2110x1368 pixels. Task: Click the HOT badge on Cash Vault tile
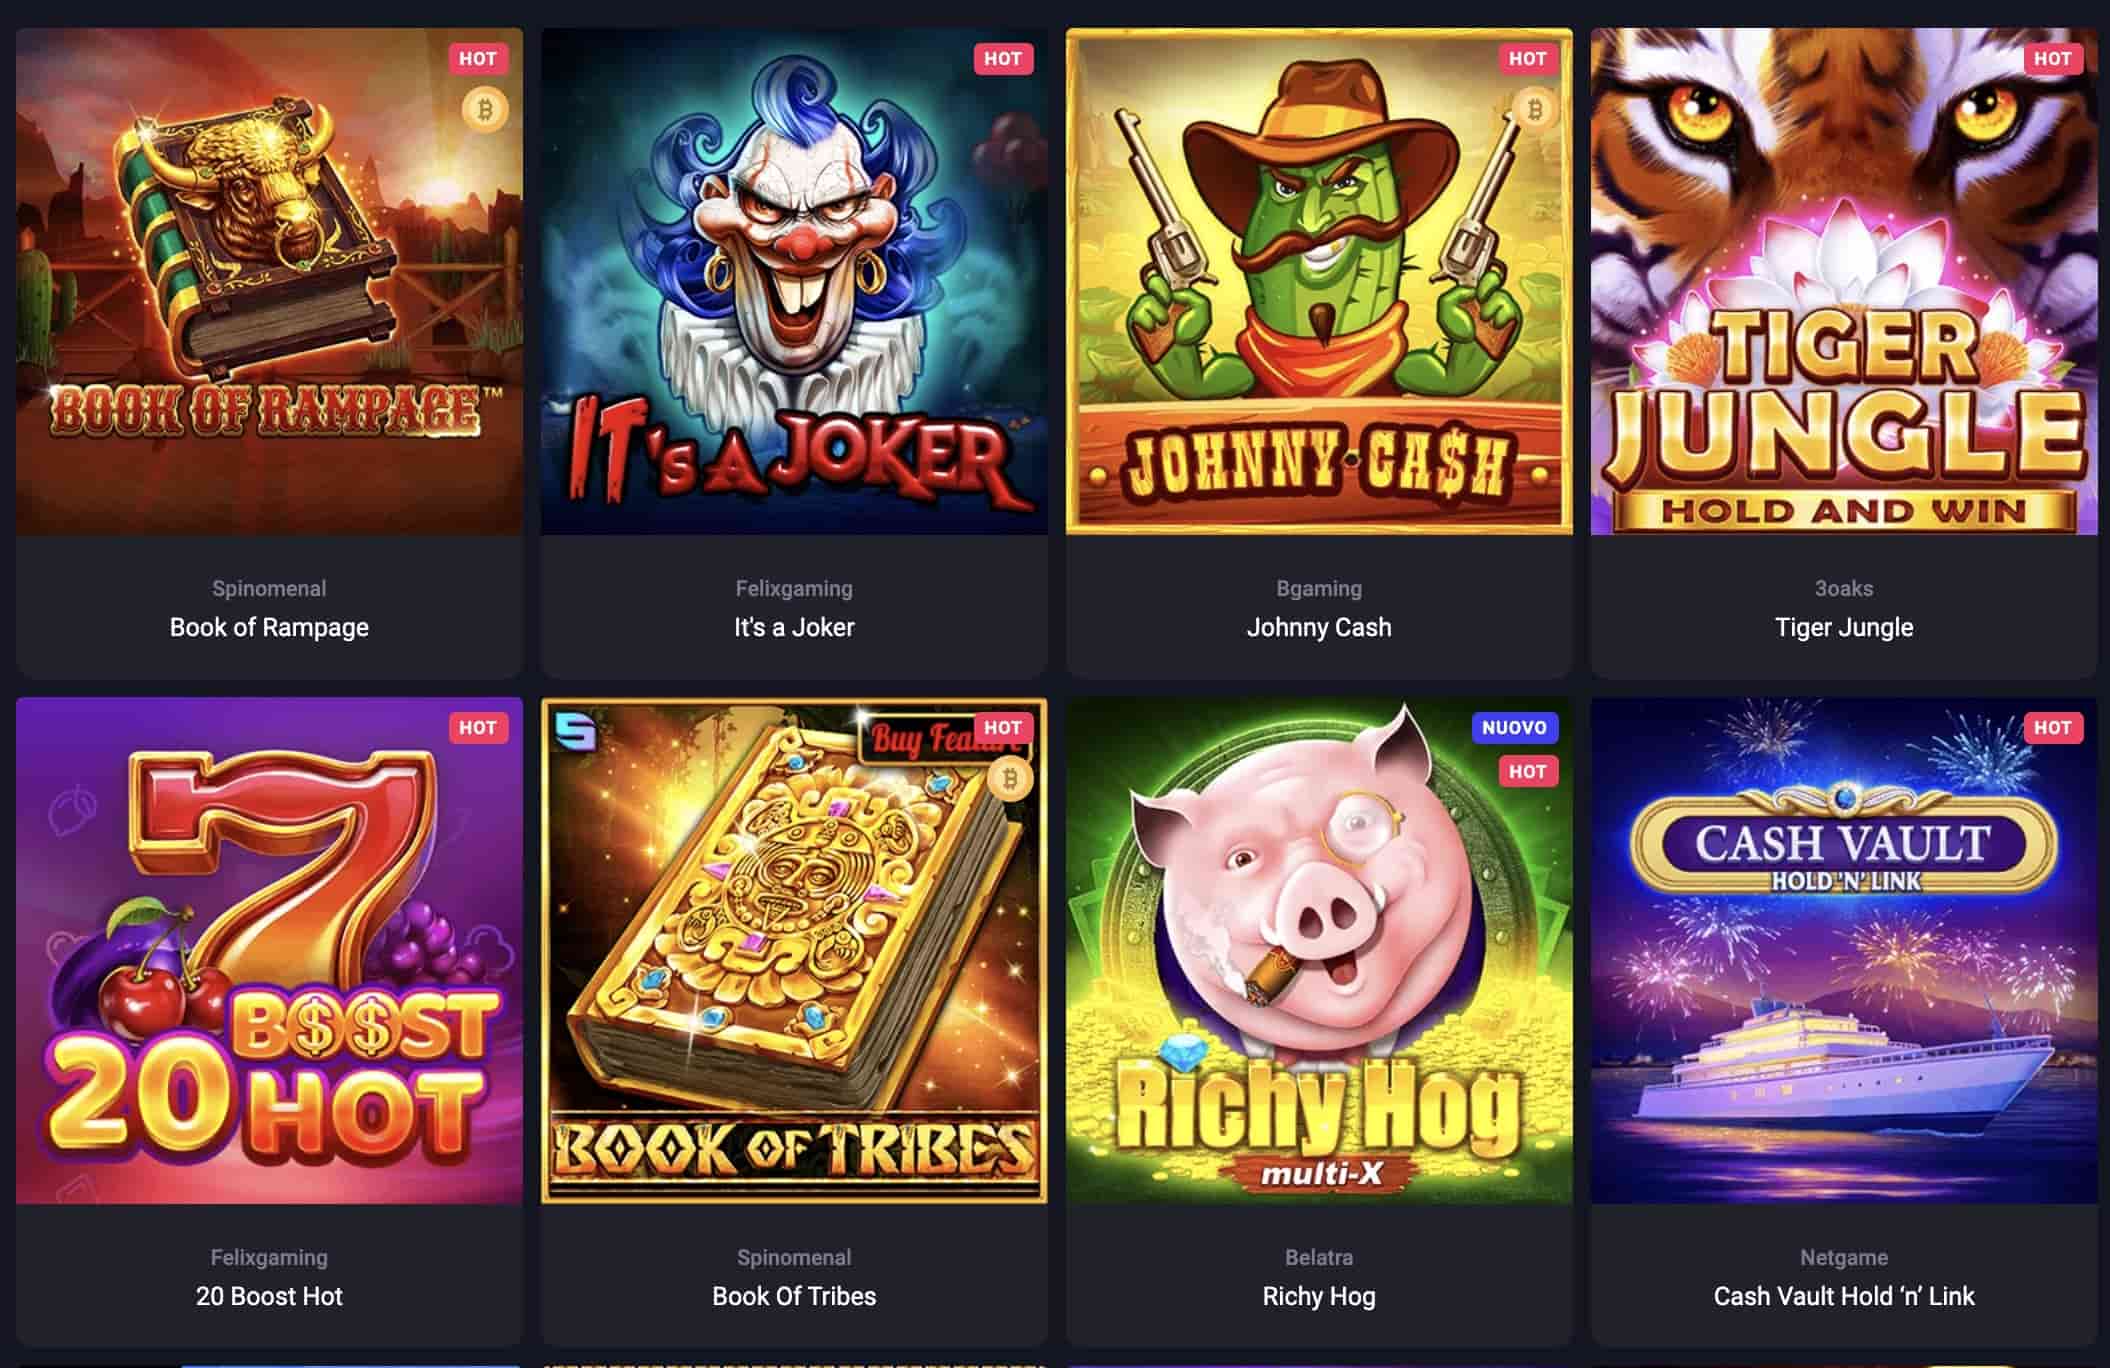[x=2053, y=728]
